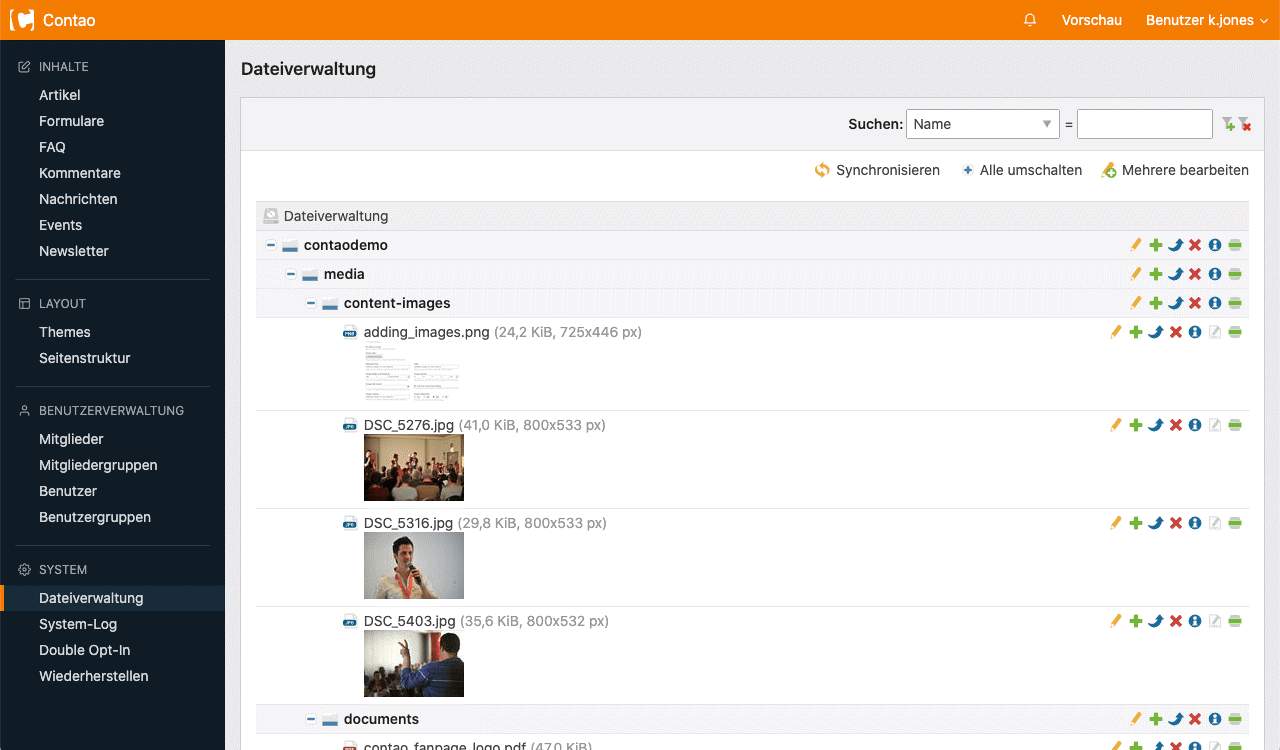Image resolution: width=1280 pixels, height=750 pixels.
Task: Click the blue move arrow icon for DSC_5403.jpg
Action: coord(1155,621)
